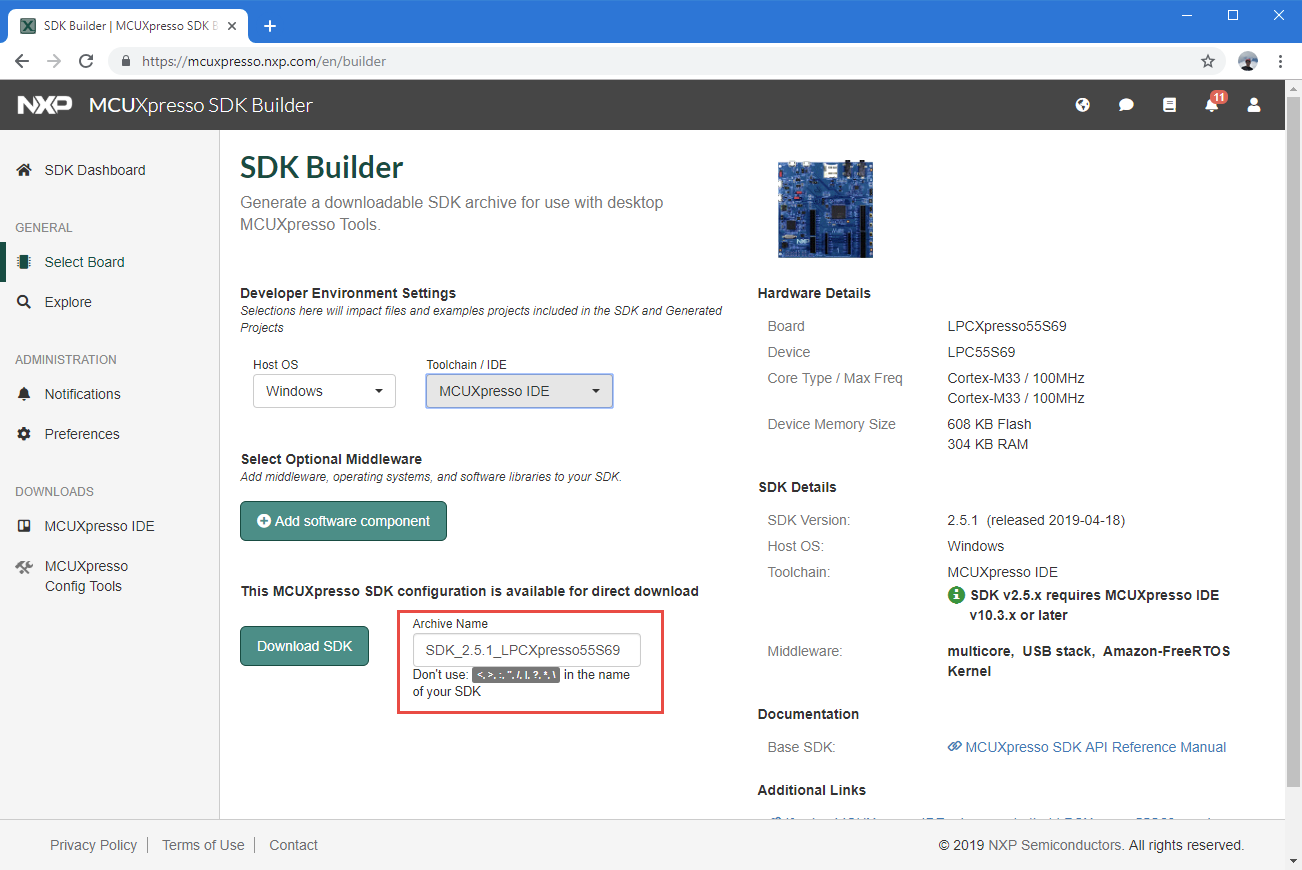Viewport: 1302px width, 870px height.
Task: Open MCUXpresso SDK API Reference Manual link
Action: pyautogui.click(x=1094, y=747)
